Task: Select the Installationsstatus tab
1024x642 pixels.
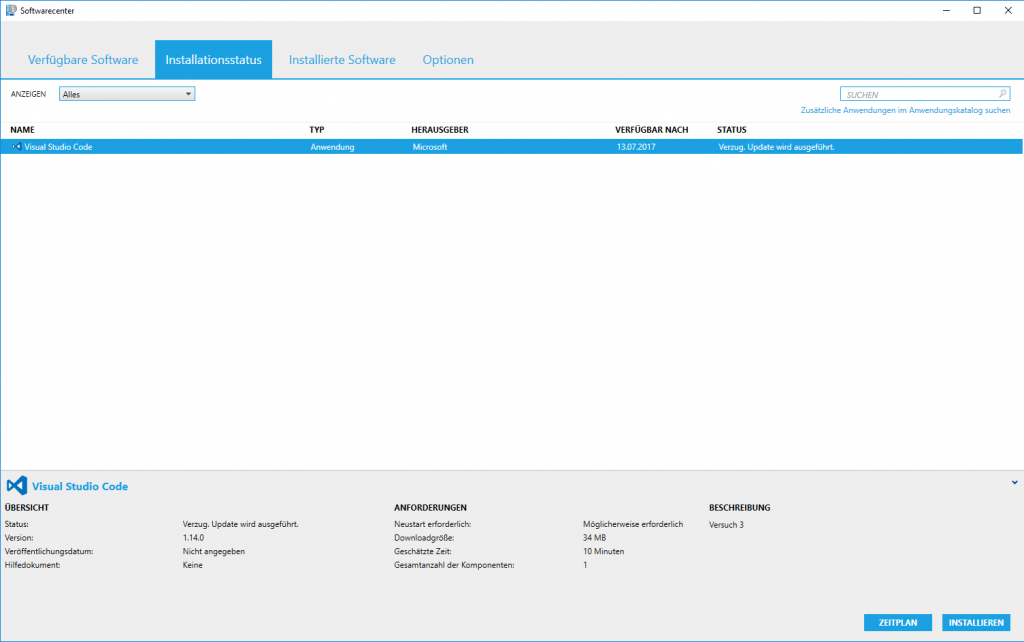Action: pos(214,59)
